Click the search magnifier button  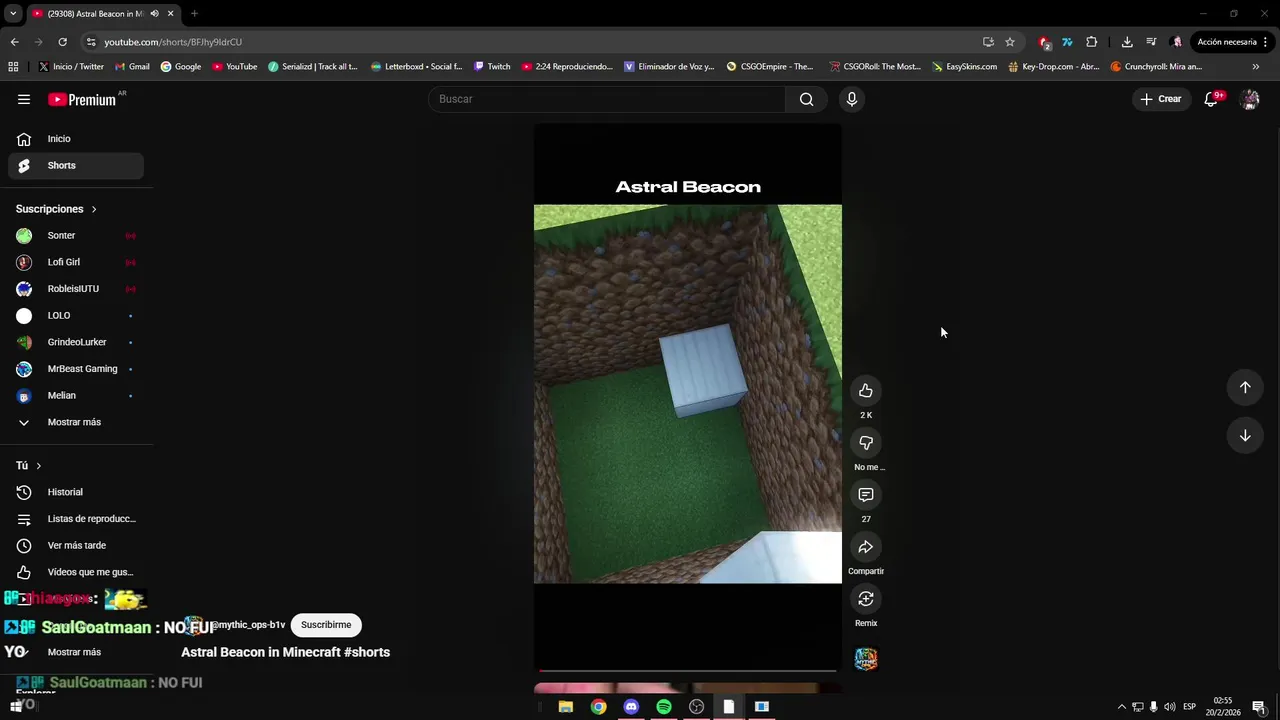807,99
